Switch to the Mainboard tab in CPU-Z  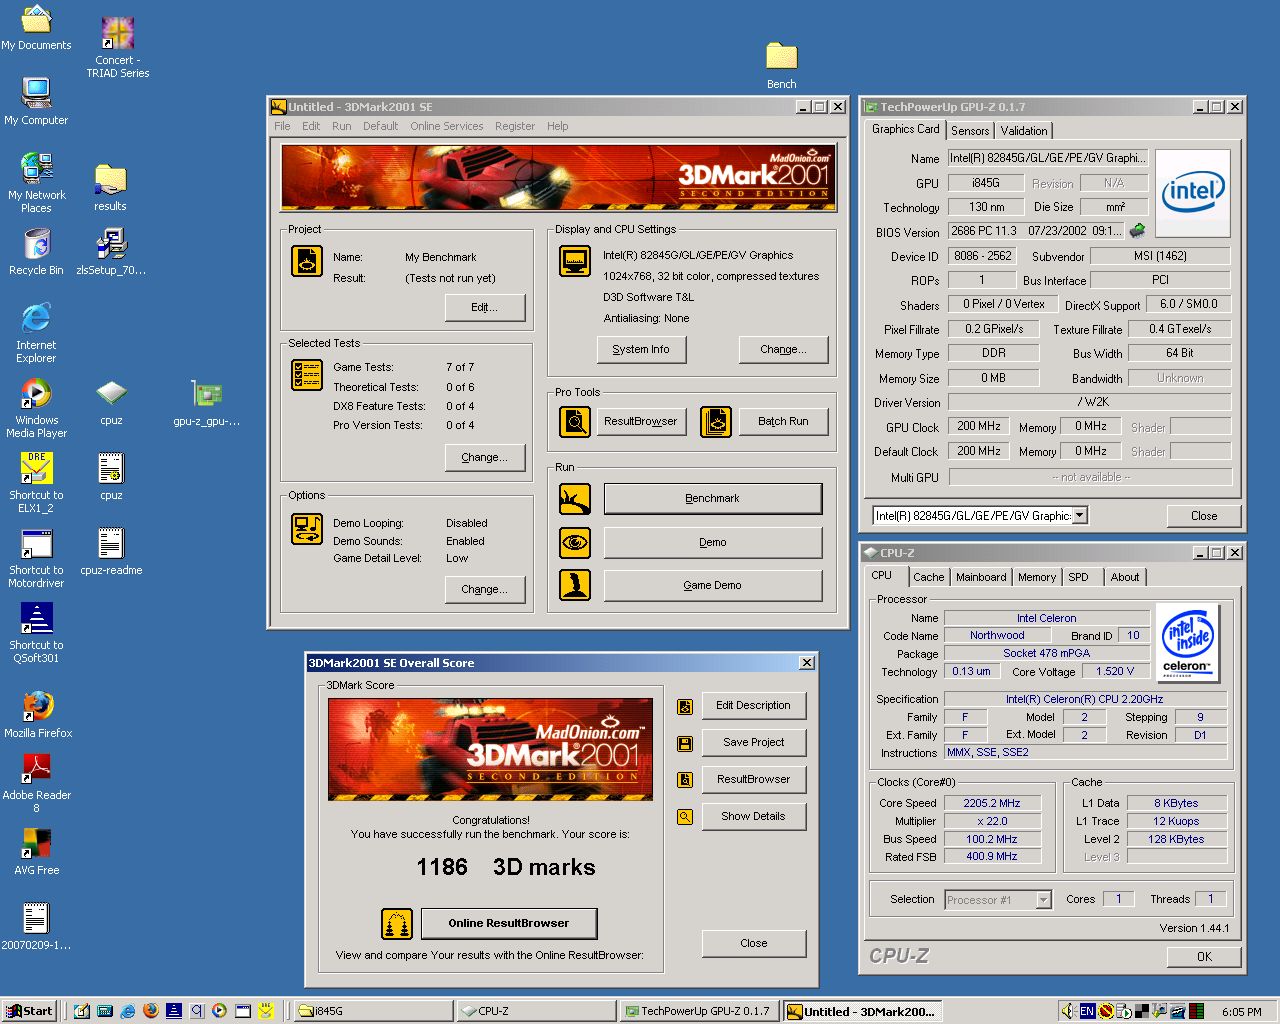tap(981, 577)
